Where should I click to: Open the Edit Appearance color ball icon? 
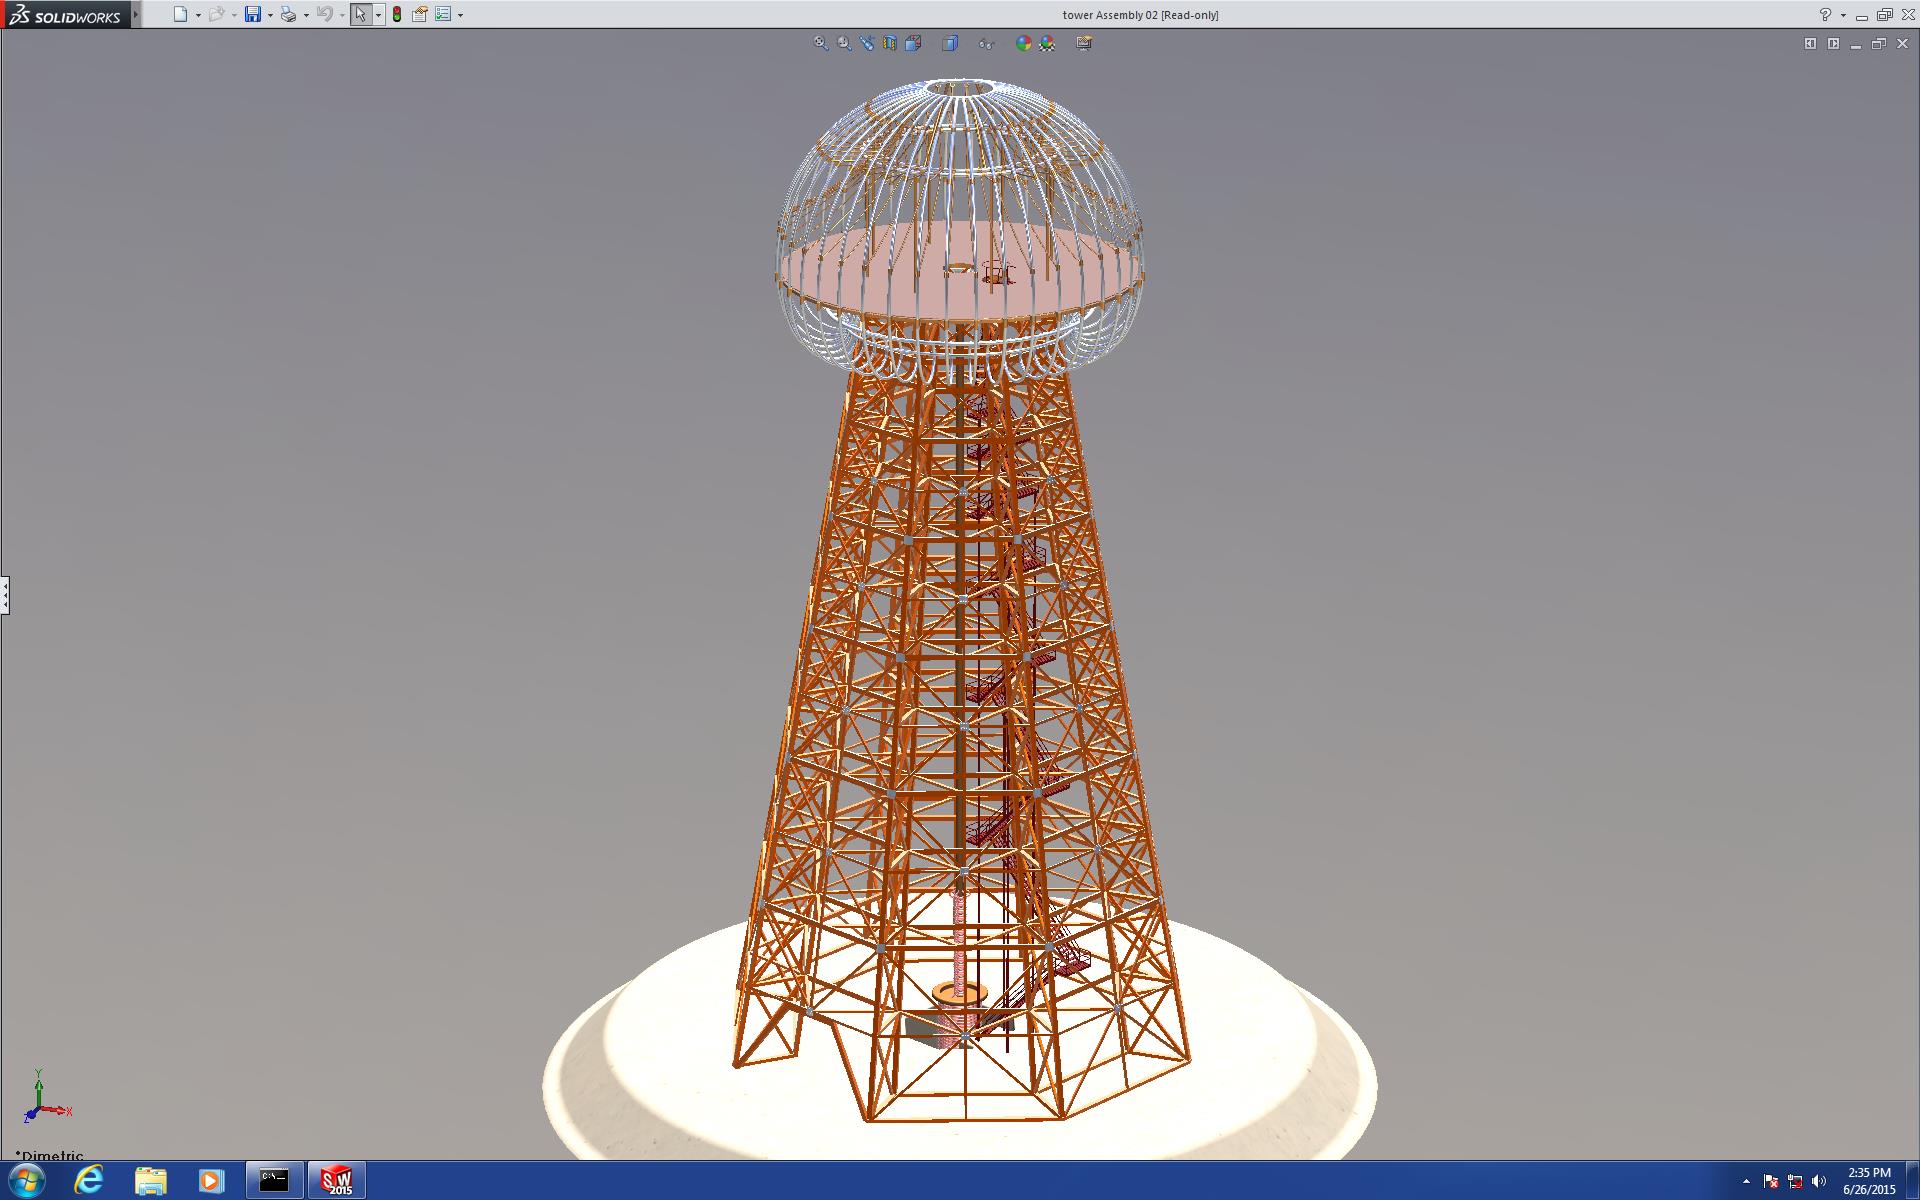click(x=1023, y=43)
